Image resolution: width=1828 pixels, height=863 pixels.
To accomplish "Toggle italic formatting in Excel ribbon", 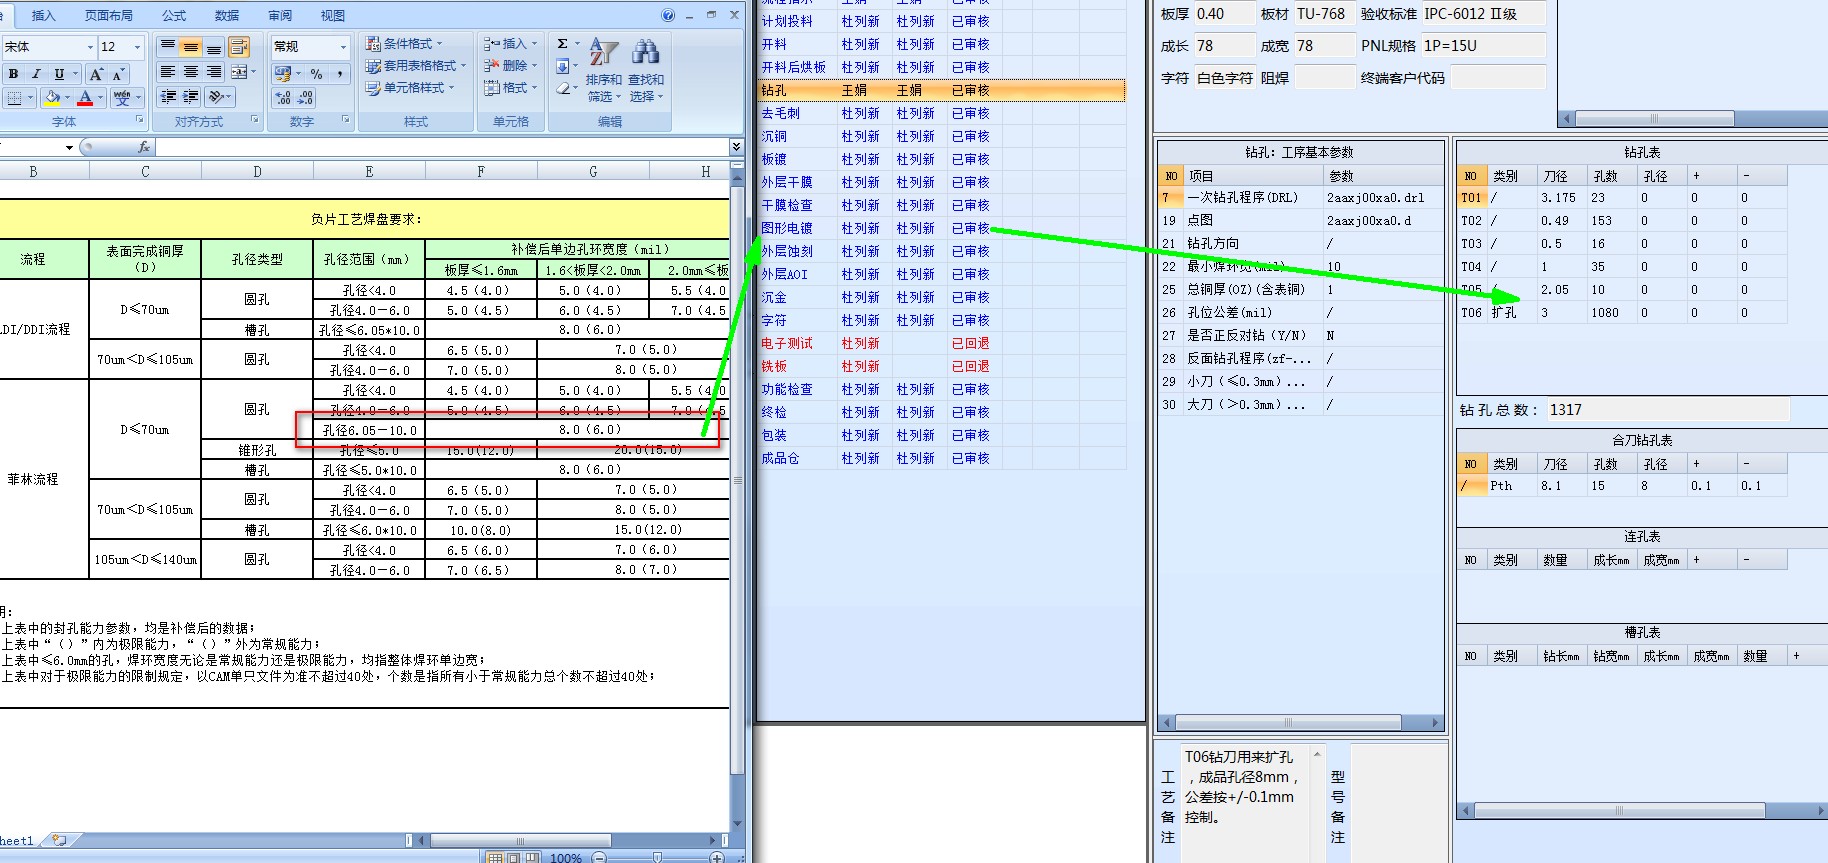I will tap(36, 74).
